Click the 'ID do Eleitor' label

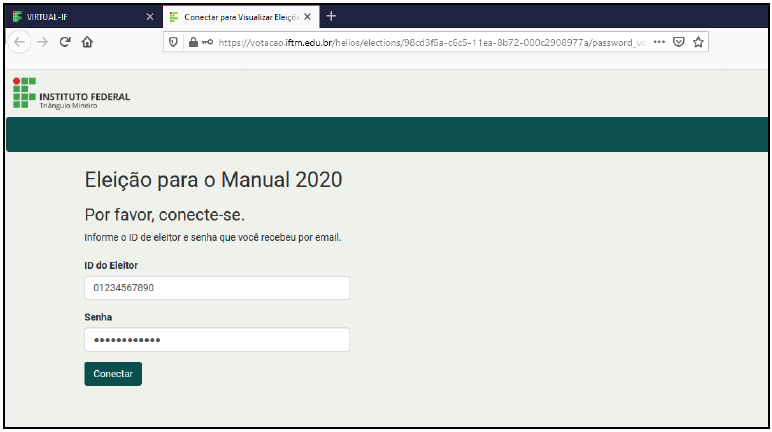(111, 266)
